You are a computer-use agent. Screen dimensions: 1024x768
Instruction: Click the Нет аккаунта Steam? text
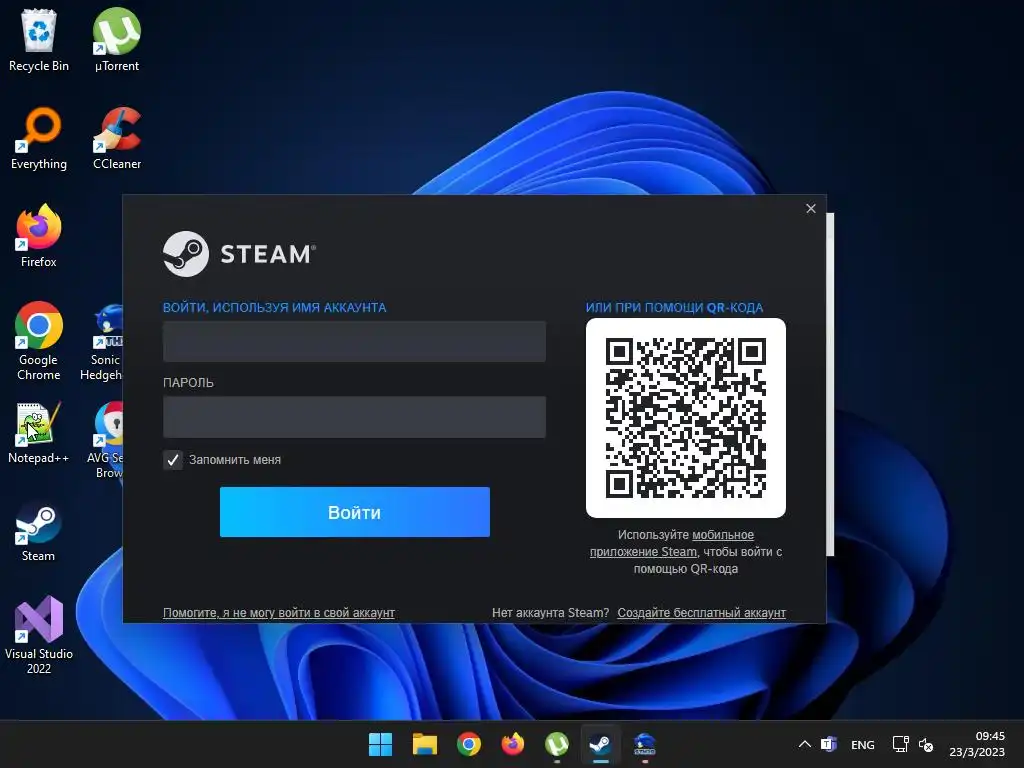[550, 613]
